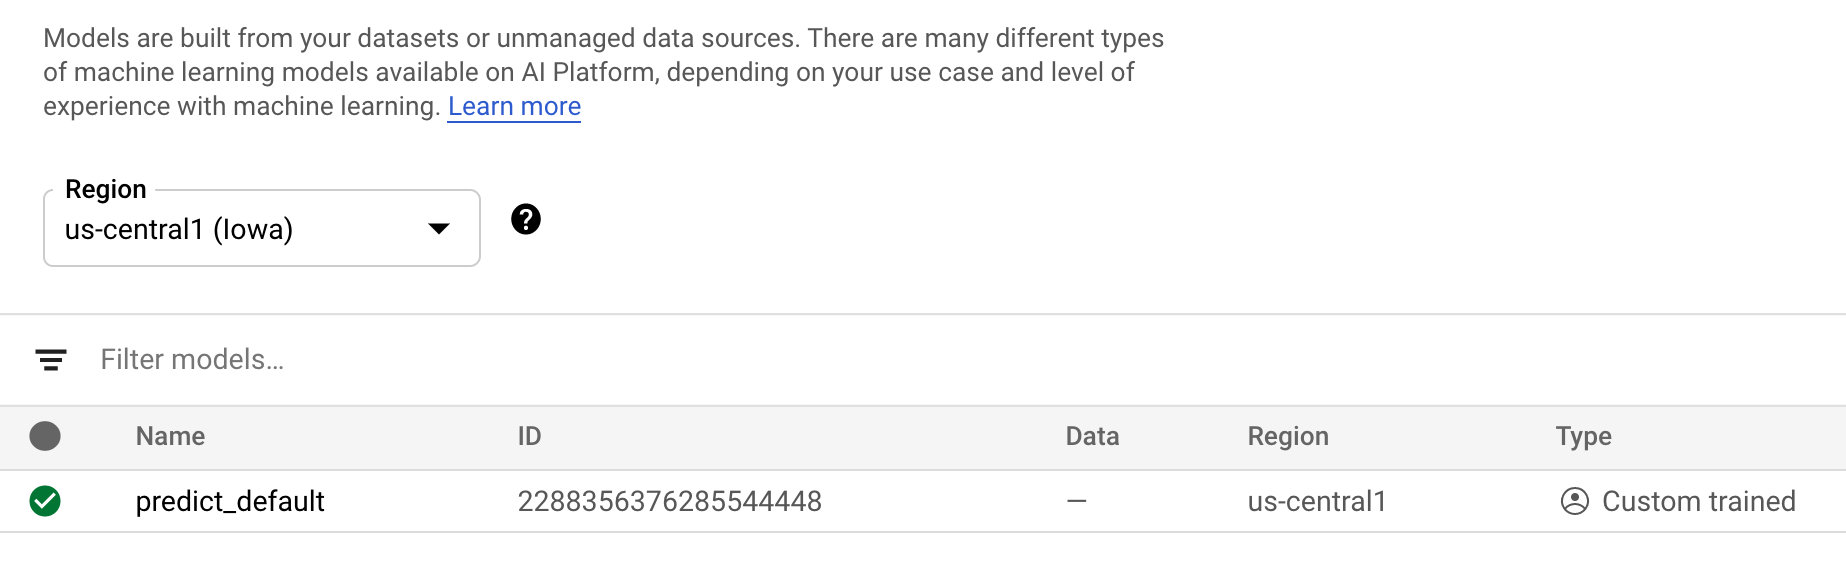1846x563 pixels.
Task: Open the Learn more link
Action: pos(514,106)
